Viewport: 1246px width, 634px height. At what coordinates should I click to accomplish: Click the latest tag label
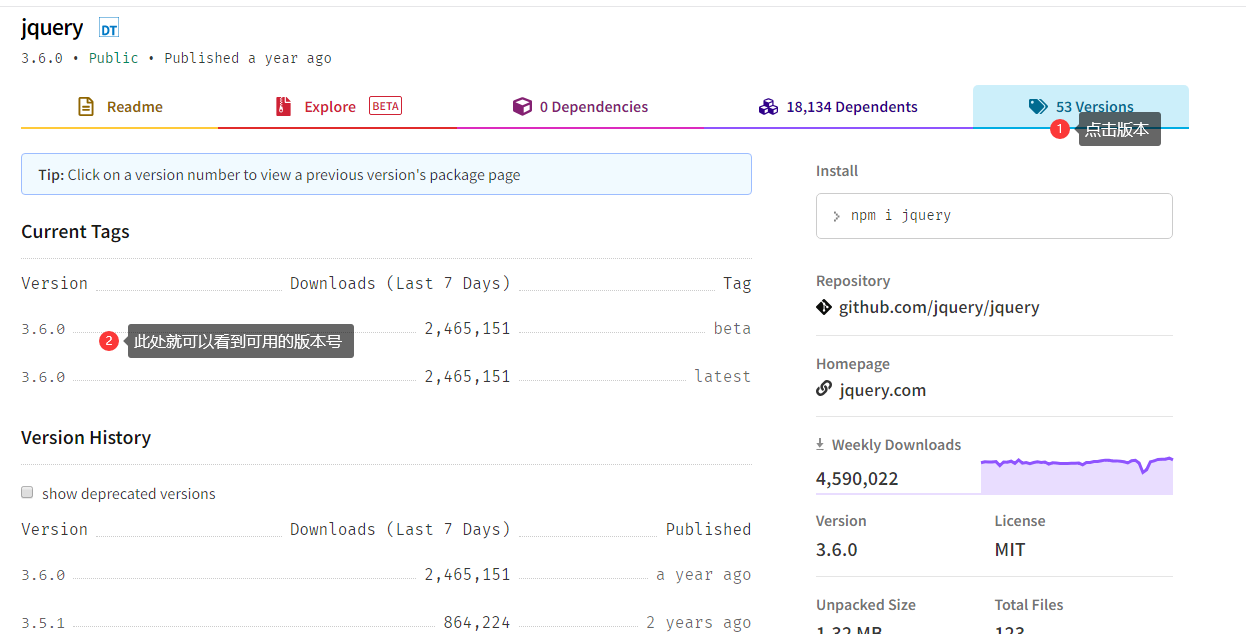click(x=723, y=377)
